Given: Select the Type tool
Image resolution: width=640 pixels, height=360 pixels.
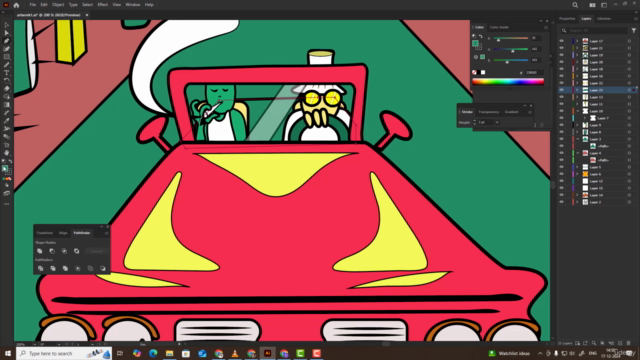Looking at the screenshot, I should [x=7, y=73].
